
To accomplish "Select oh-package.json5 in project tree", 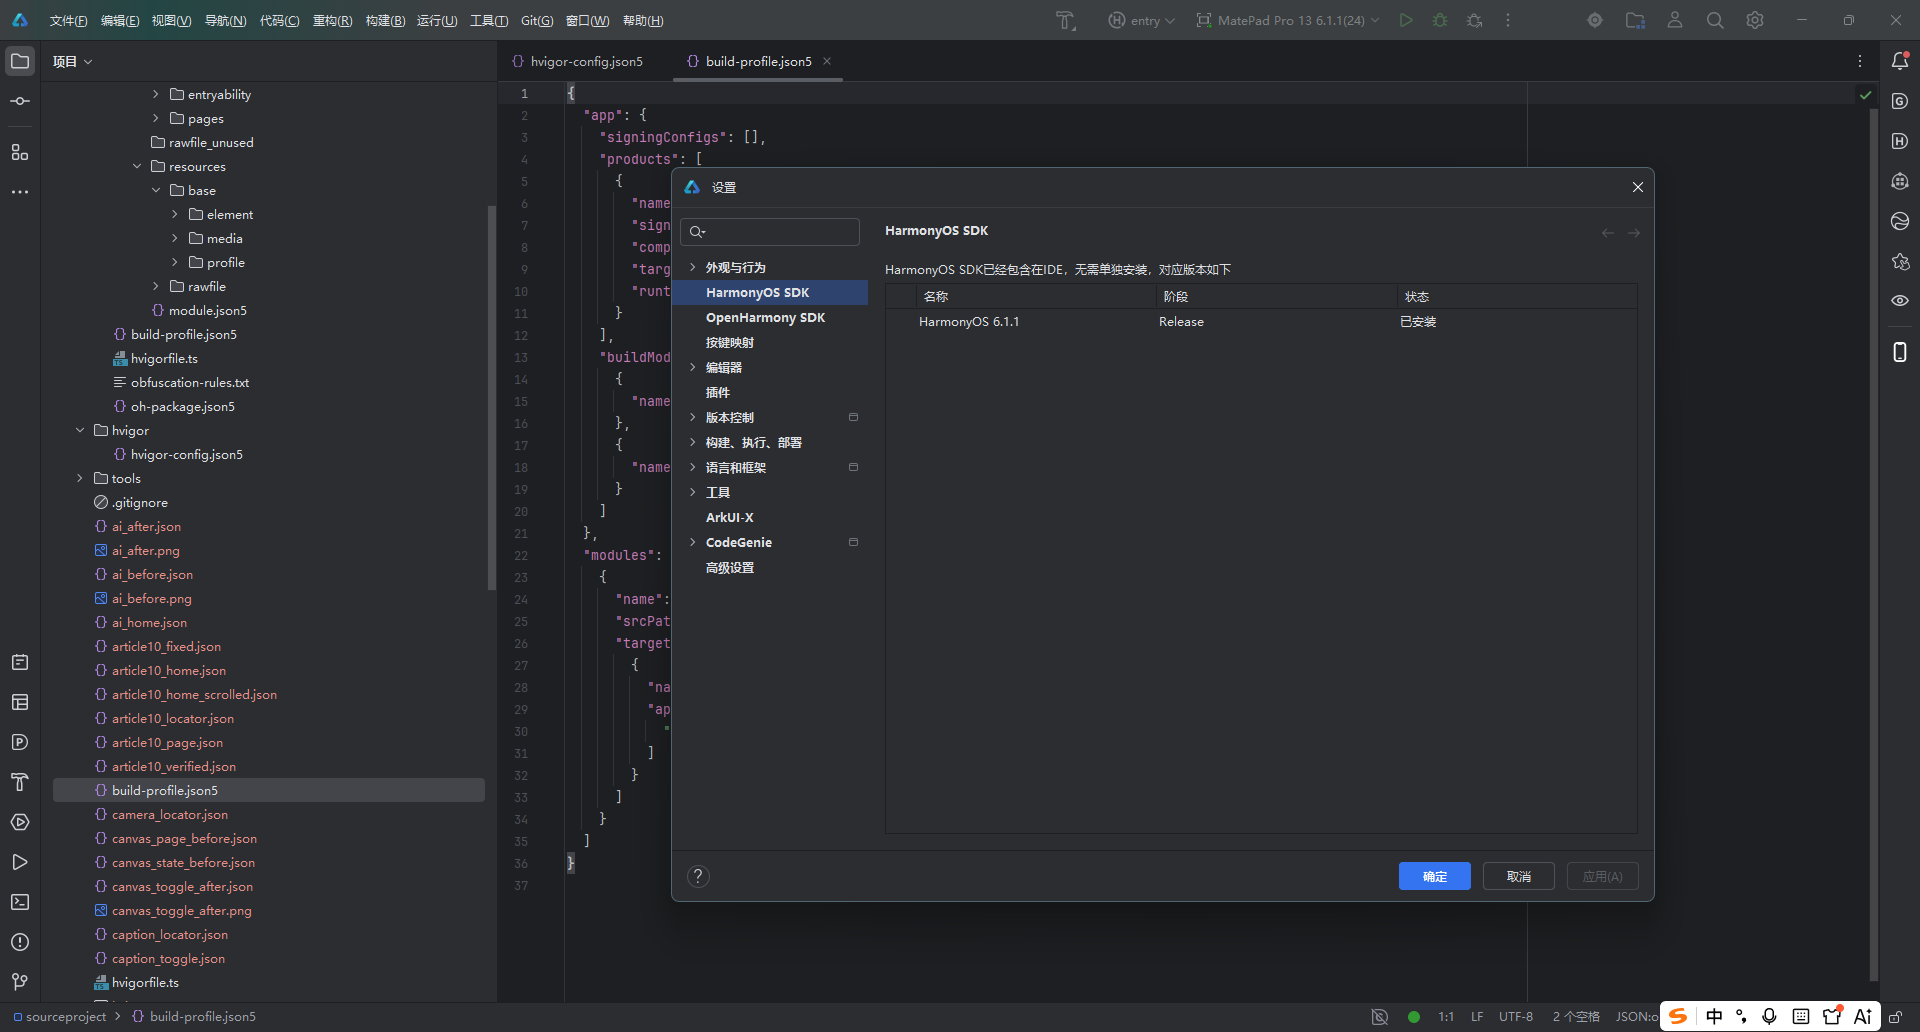I will (x=182, y=406).
